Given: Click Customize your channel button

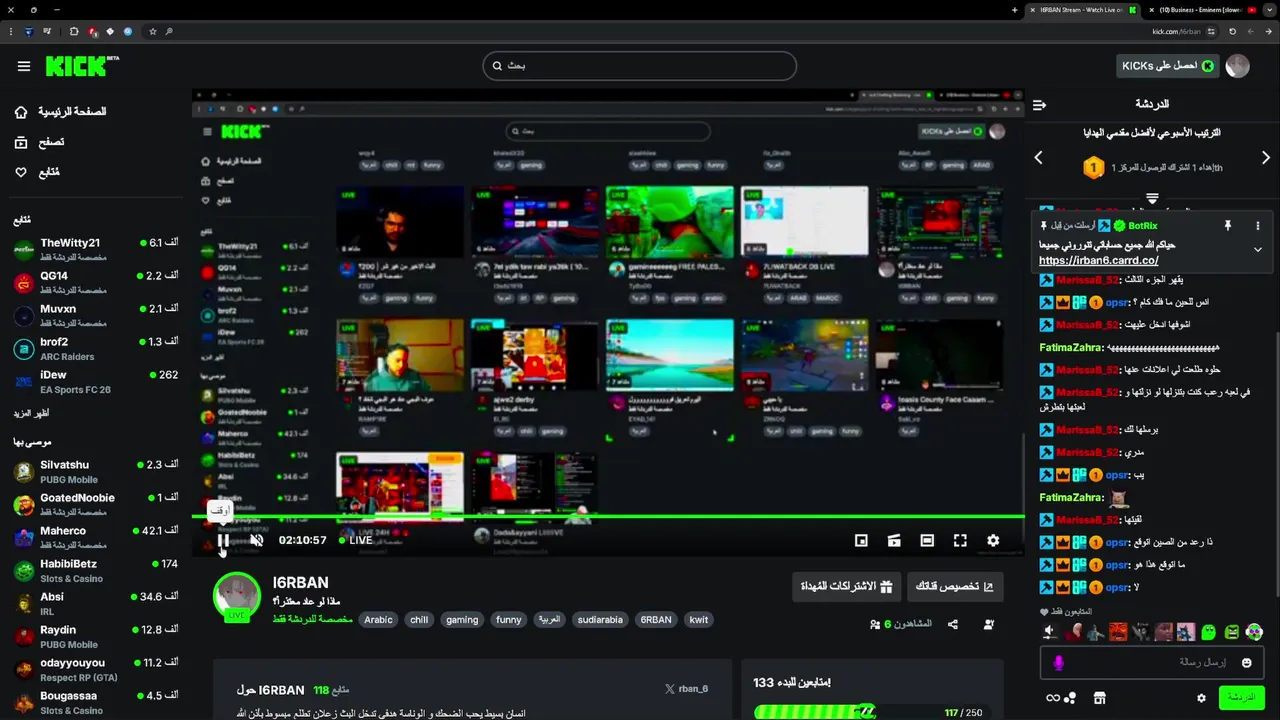Looking at the screenshot, I should click(x=955, y=587).
